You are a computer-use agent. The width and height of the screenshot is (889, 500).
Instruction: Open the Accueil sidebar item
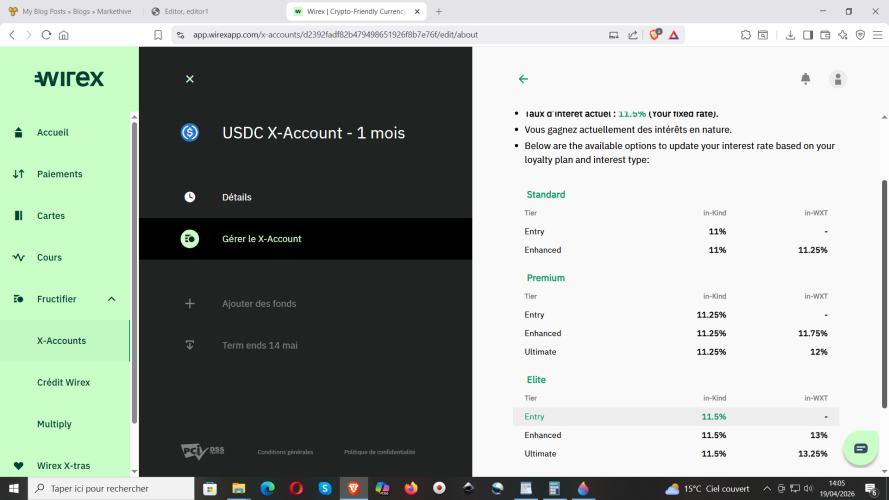[x=52, y=132]
